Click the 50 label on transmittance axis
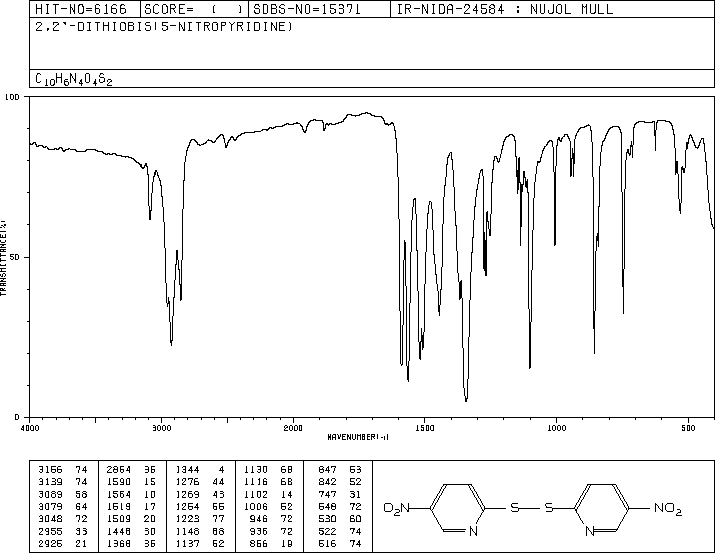The image size is (715, 553). coord(15,257)
